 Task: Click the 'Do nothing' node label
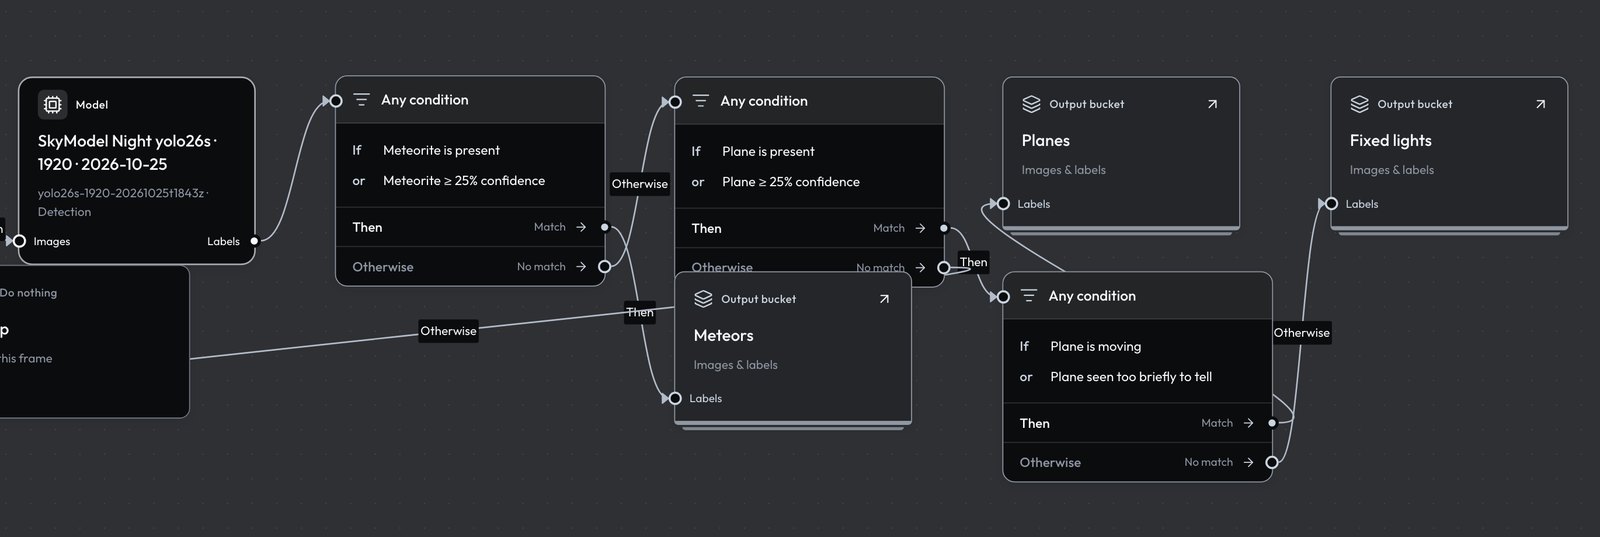click(x=28, y=293)
